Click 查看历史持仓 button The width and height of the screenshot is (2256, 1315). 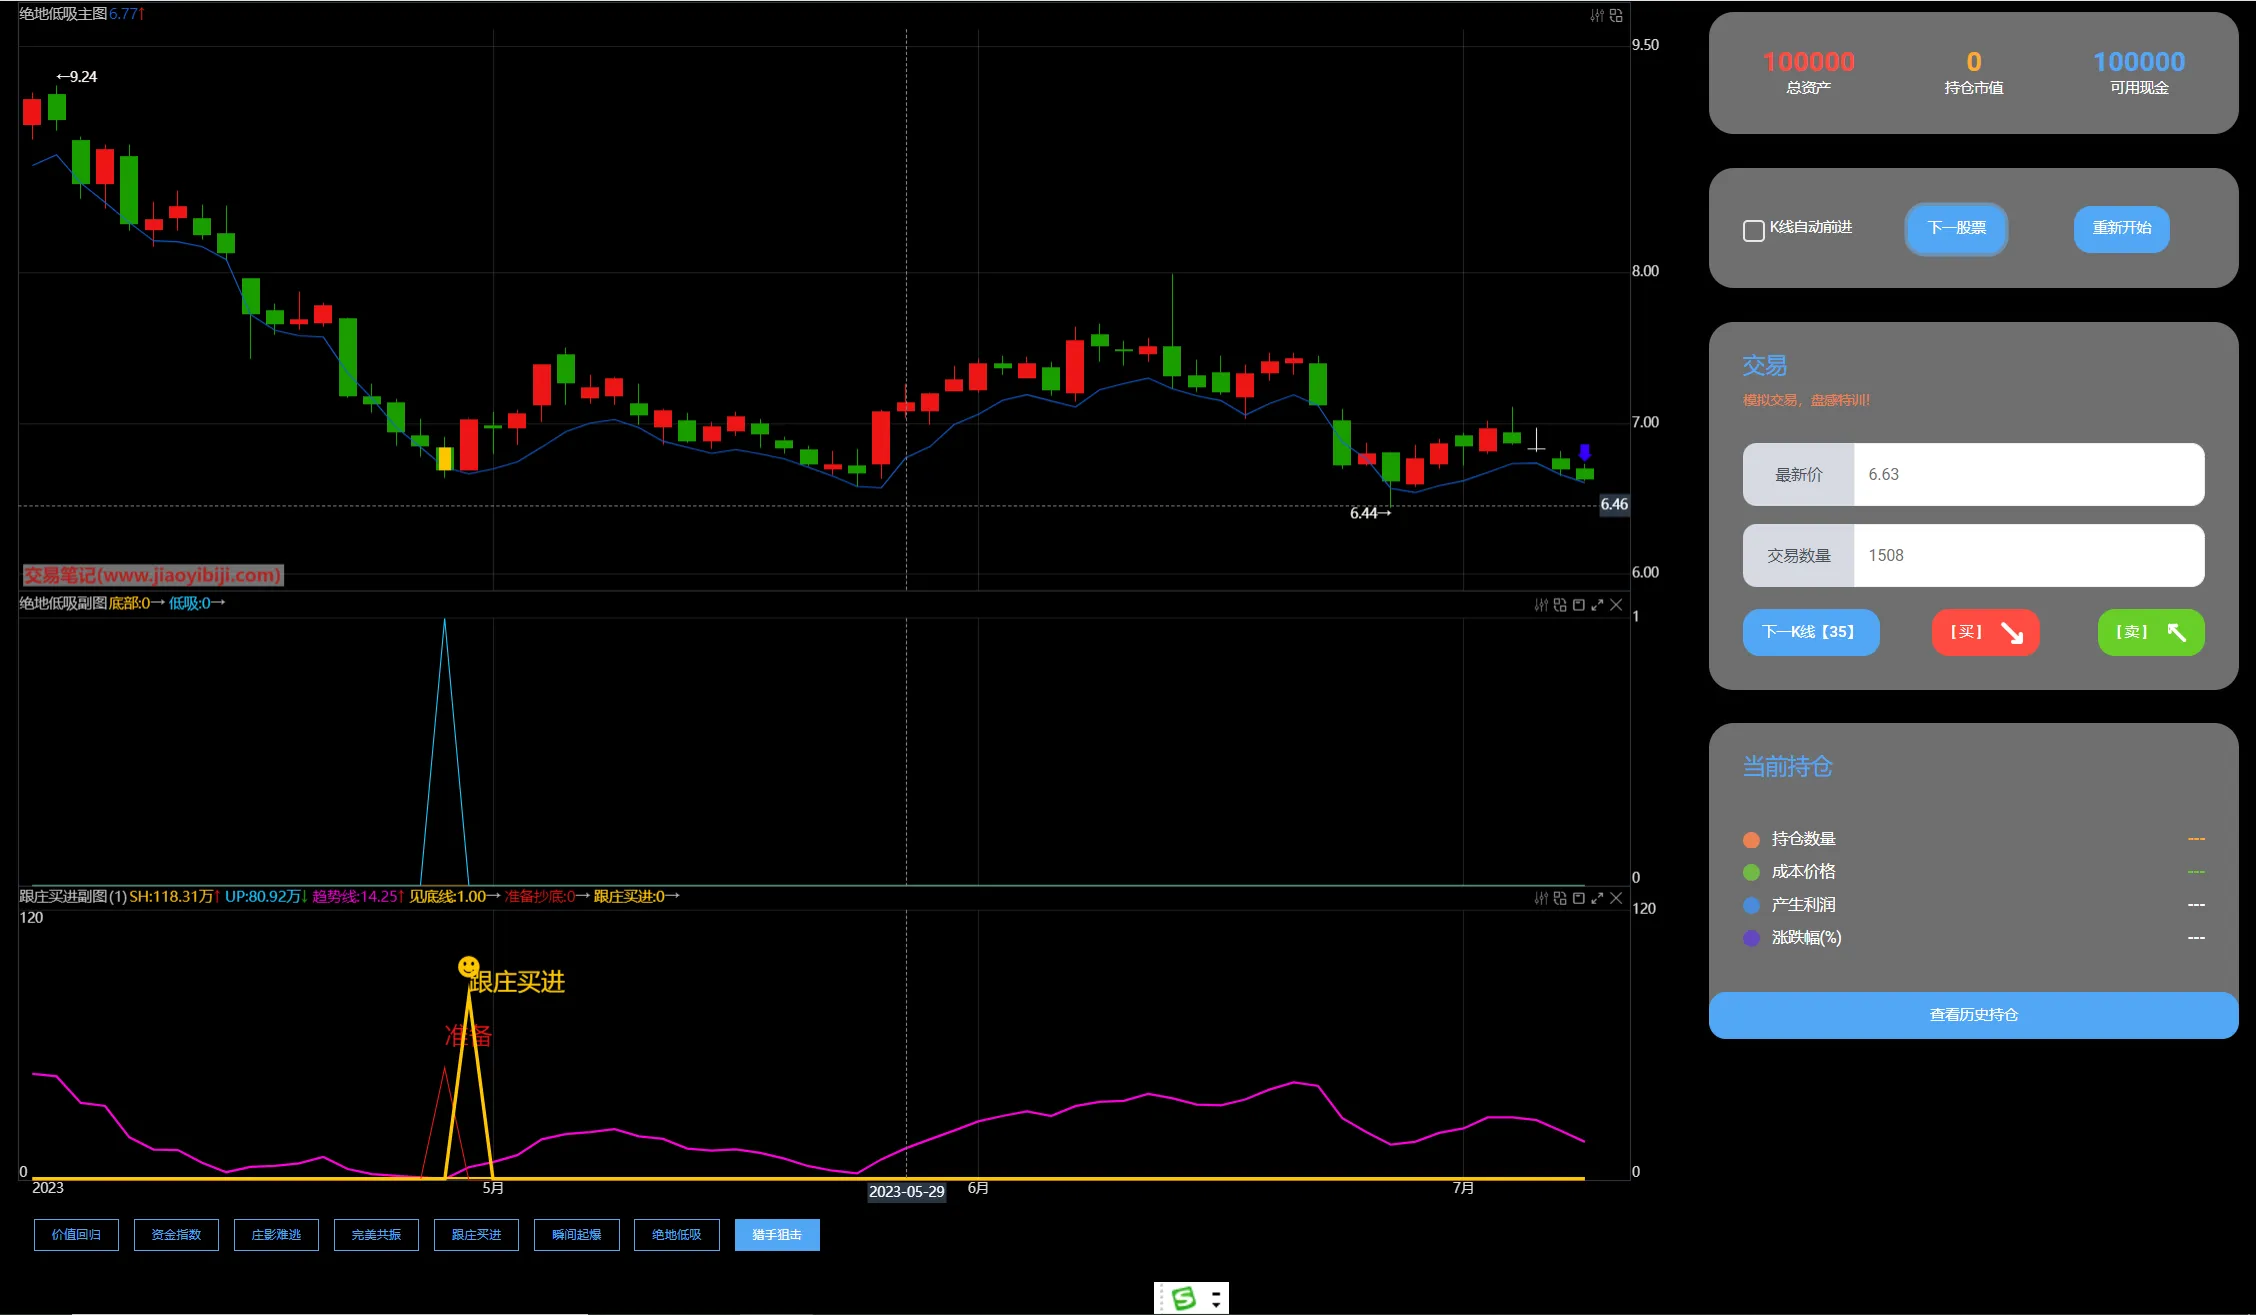click(x=1972, y=1015)
